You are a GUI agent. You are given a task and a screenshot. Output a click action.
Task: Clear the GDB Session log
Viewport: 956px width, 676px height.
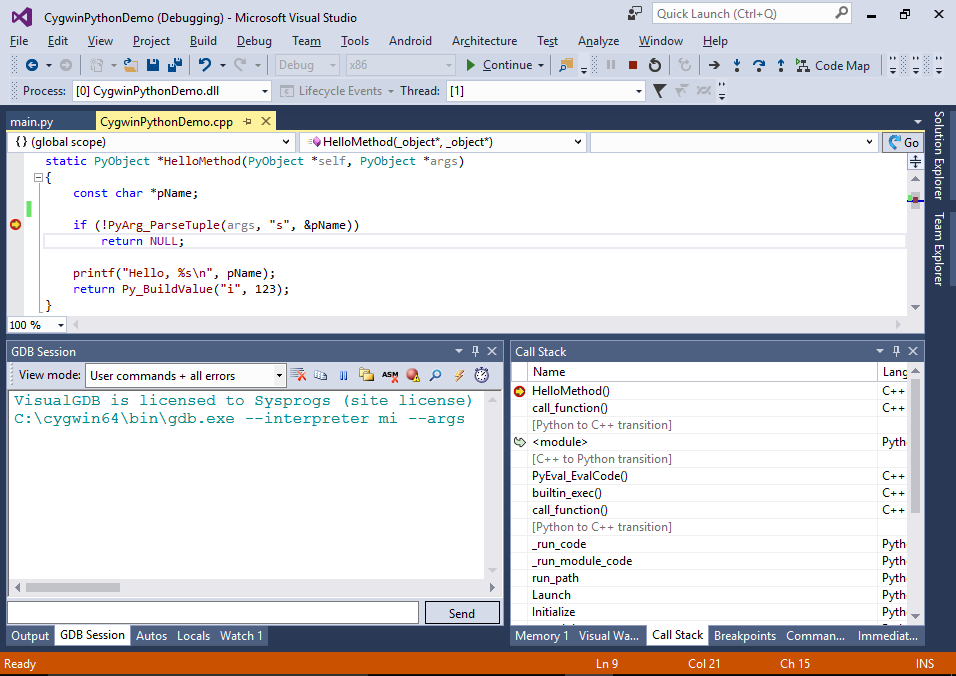[x=298, y=375]
